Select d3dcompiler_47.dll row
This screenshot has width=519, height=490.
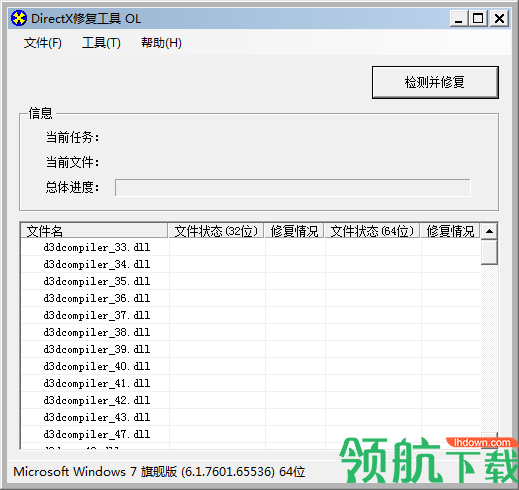(251, 434)
